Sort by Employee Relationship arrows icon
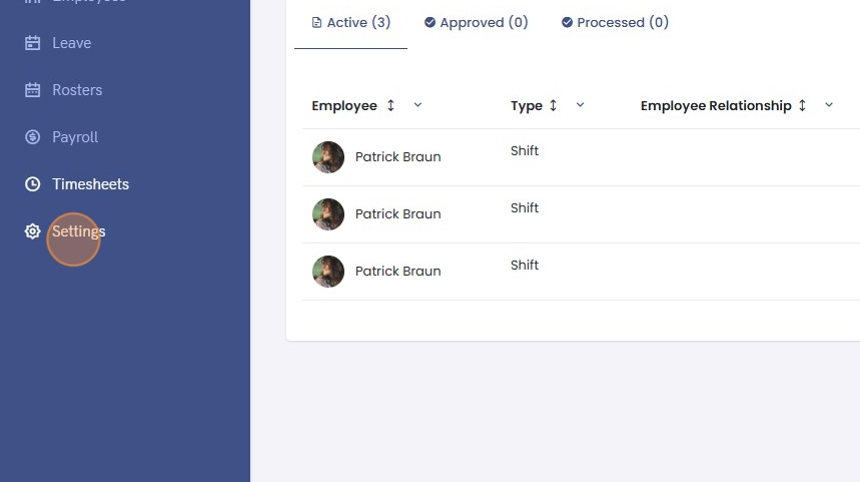 (x=802, y=105)
